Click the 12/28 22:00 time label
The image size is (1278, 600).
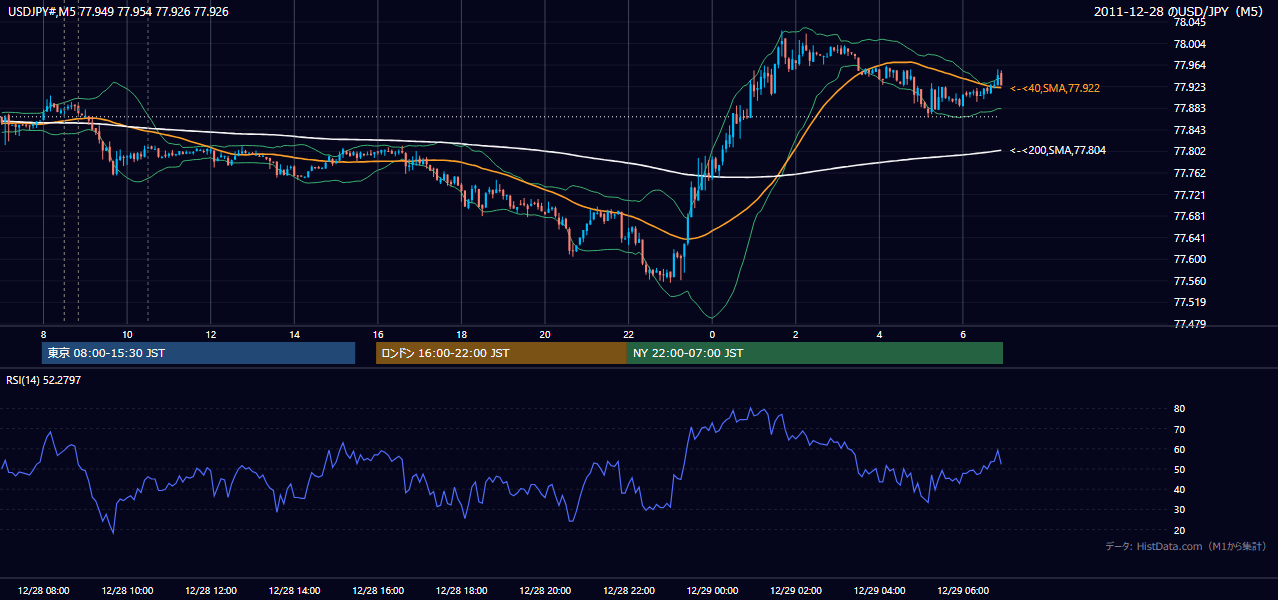point(629,591)
